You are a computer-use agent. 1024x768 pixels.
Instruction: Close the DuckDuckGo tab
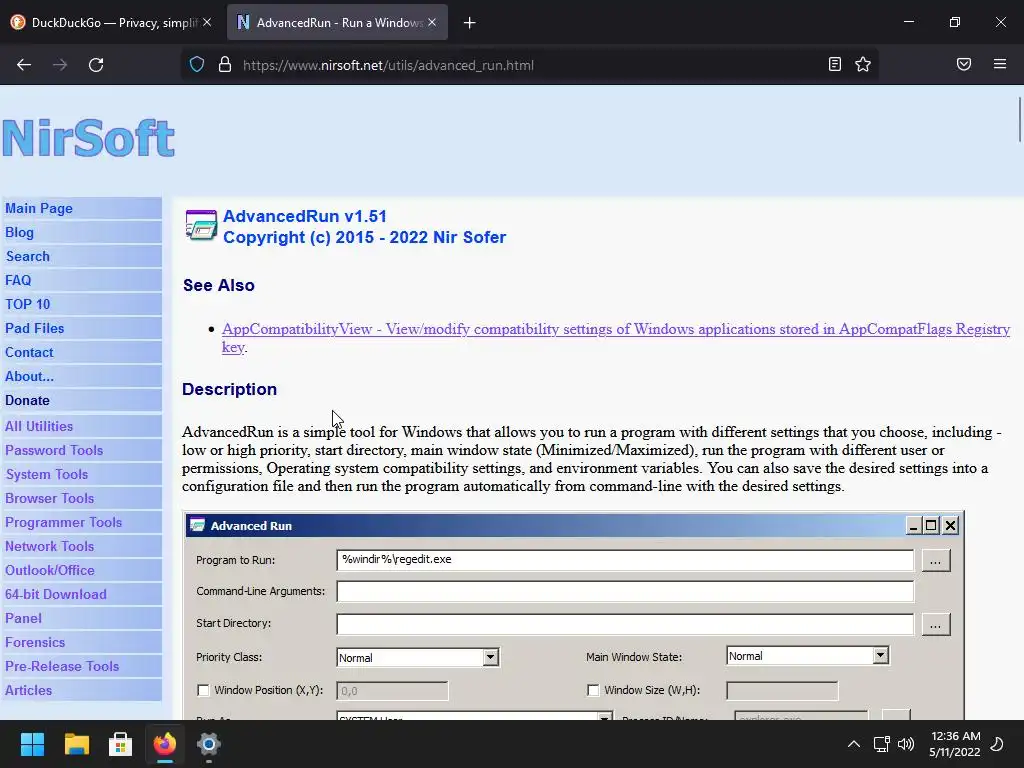tap(207, 22)
